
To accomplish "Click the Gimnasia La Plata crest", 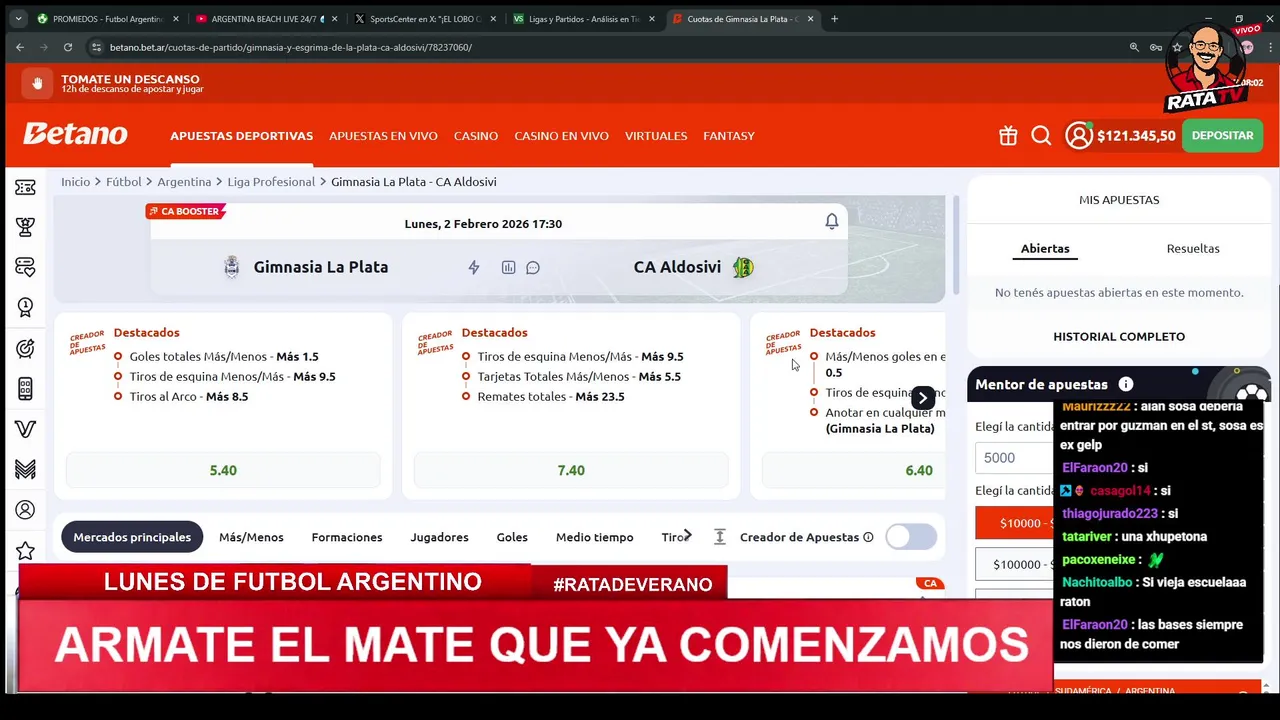I will coord(232,267).
